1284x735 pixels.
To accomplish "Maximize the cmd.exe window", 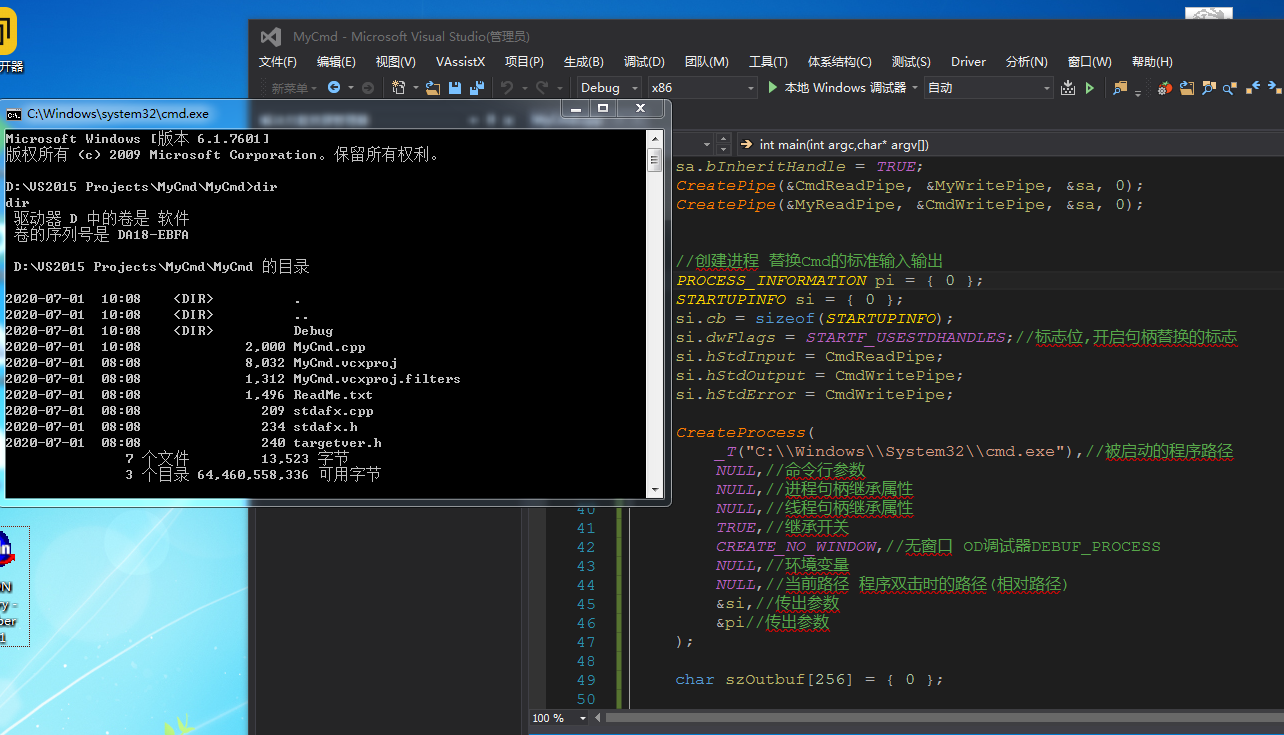I will point(603,108).
